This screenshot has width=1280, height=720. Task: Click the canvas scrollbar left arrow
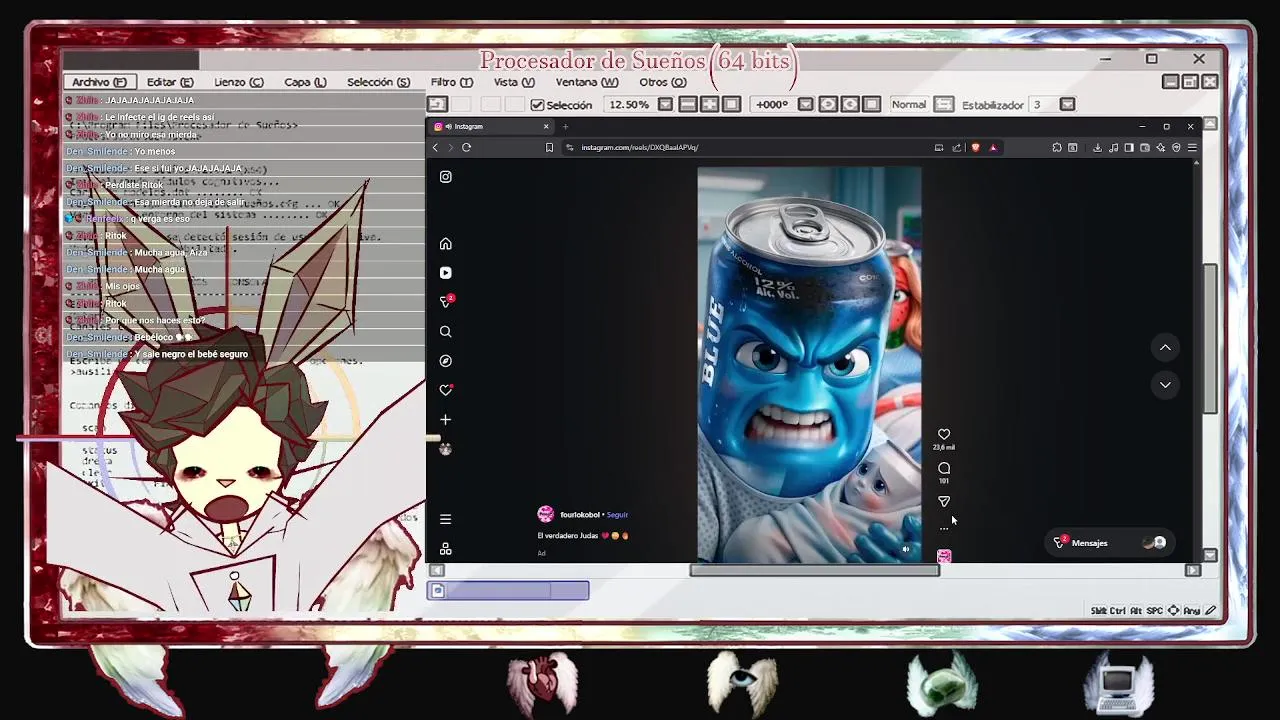pyautogui.click(x=437, y=570)
